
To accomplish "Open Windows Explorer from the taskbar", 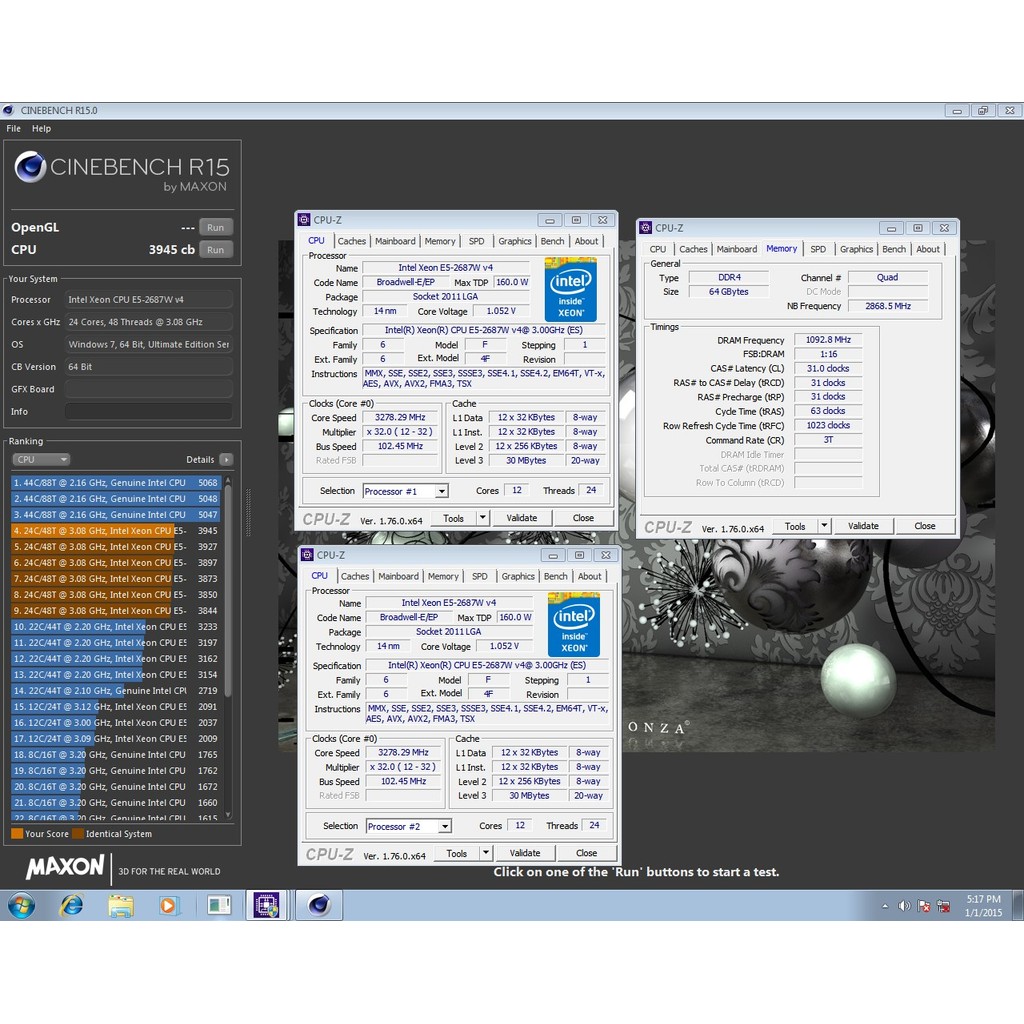I will [x=121, y=905].
